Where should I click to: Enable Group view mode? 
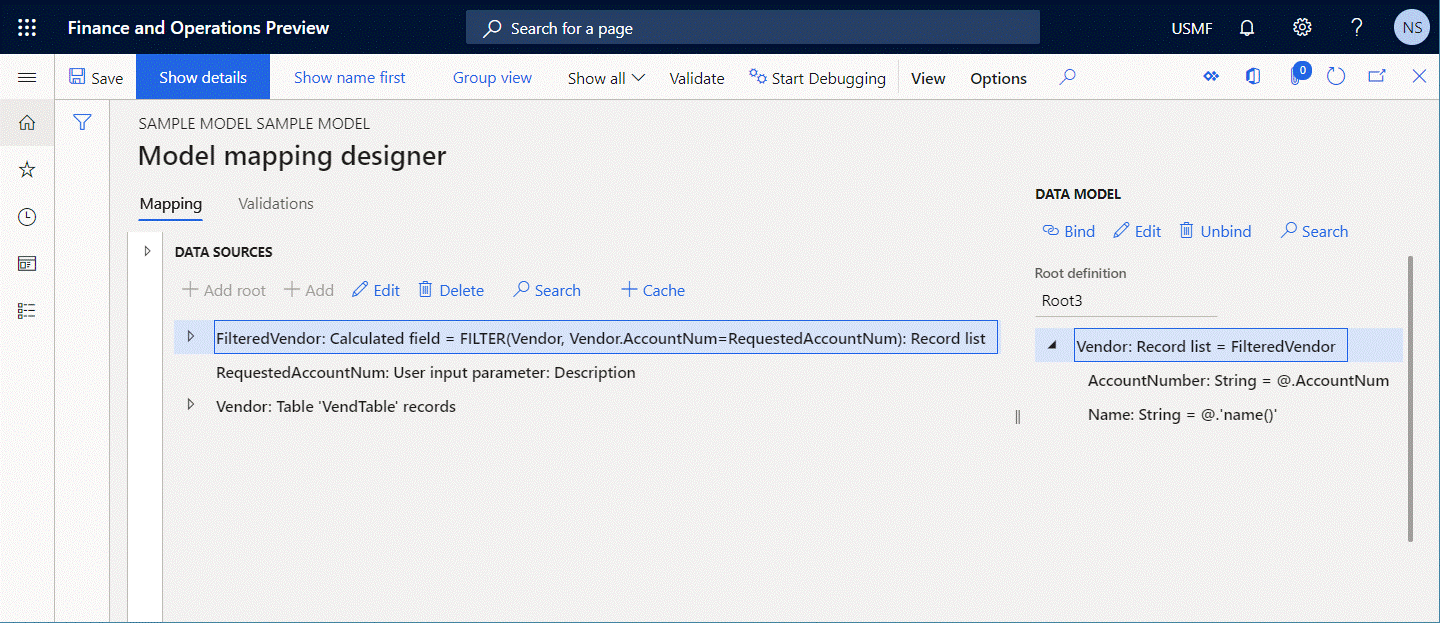tap(492, 77)
